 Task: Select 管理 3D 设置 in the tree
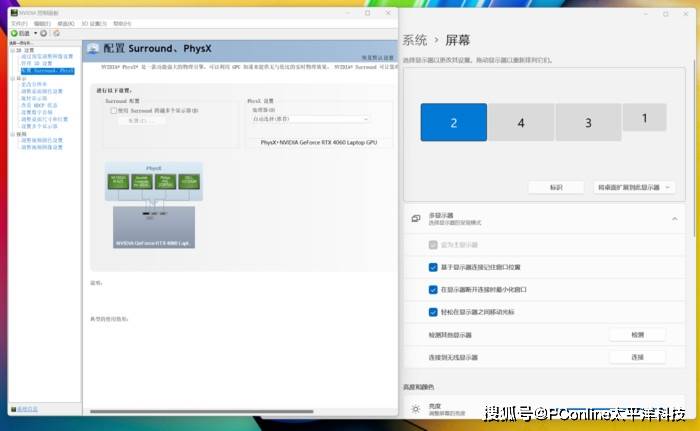(x=37, y=63)
